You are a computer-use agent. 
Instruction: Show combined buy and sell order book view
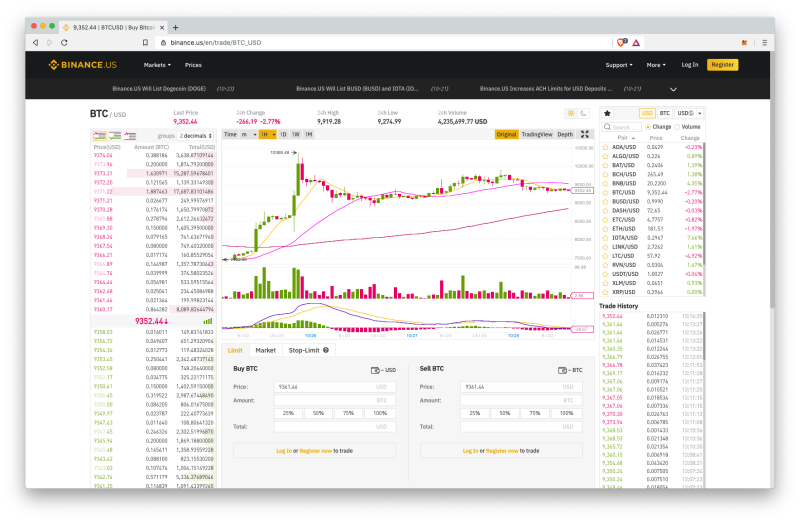click(99, 136)
